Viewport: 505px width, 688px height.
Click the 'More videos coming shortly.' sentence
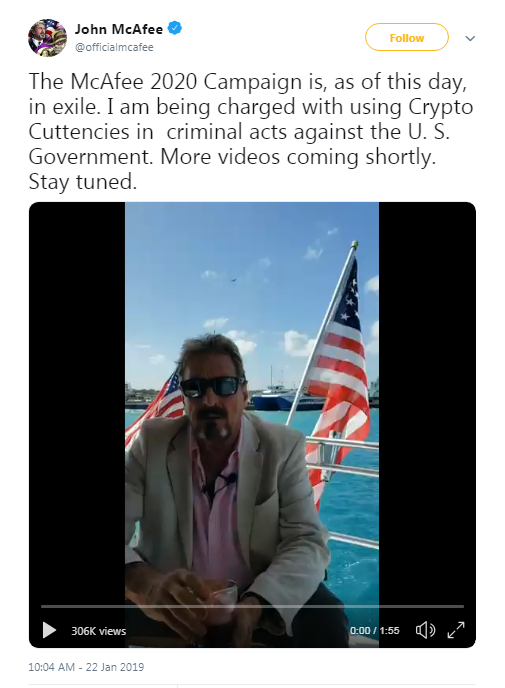click(298, 157)
